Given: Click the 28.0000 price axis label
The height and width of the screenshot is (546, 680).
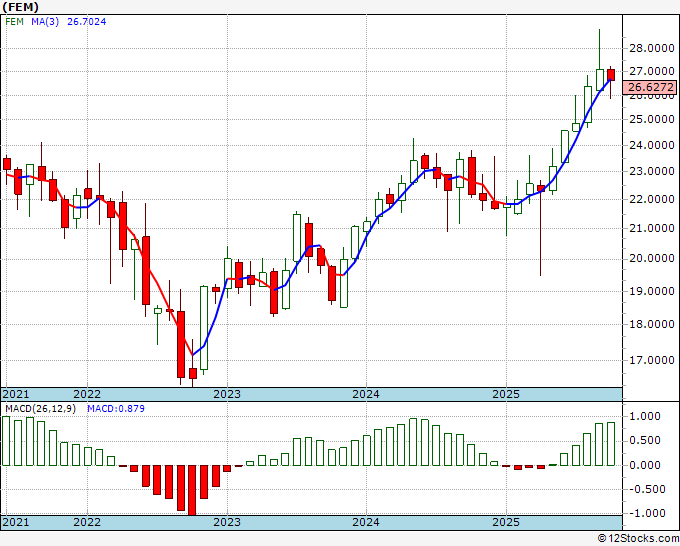Looking at the screenshot, I should coord(651,48).
